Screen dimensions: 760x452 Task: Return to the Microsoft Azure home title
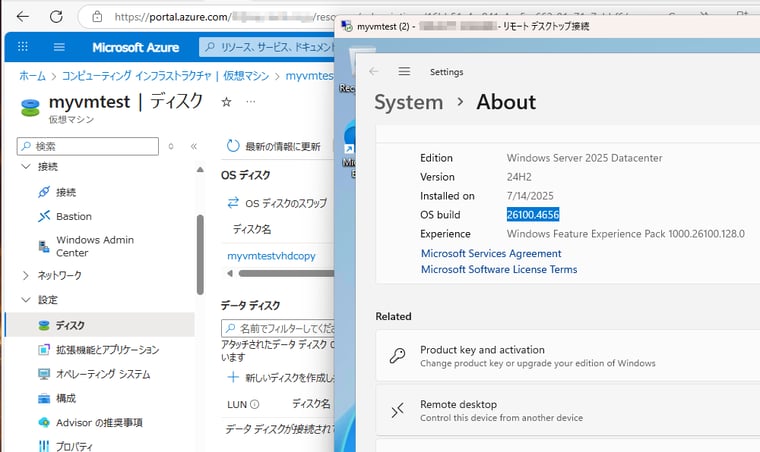click(x=135, y=47)
